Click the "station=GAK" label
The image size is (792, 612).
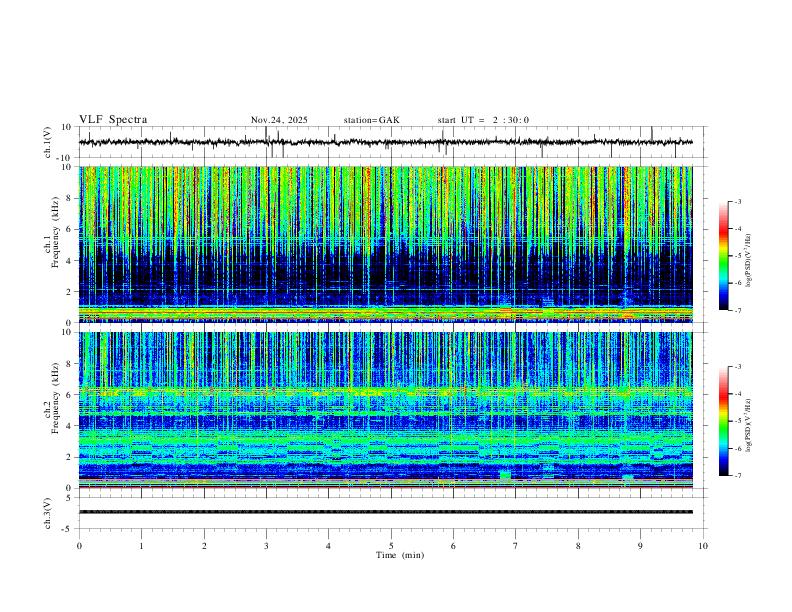(x=372, y=120)
